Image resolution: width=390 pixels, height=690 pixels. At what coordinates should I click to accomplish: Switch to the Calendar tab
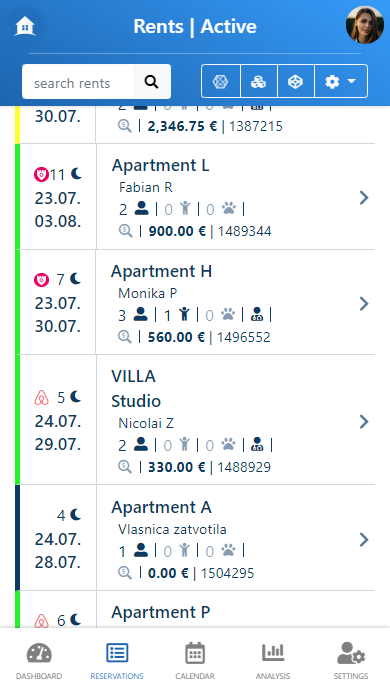(x=195, y=661)
